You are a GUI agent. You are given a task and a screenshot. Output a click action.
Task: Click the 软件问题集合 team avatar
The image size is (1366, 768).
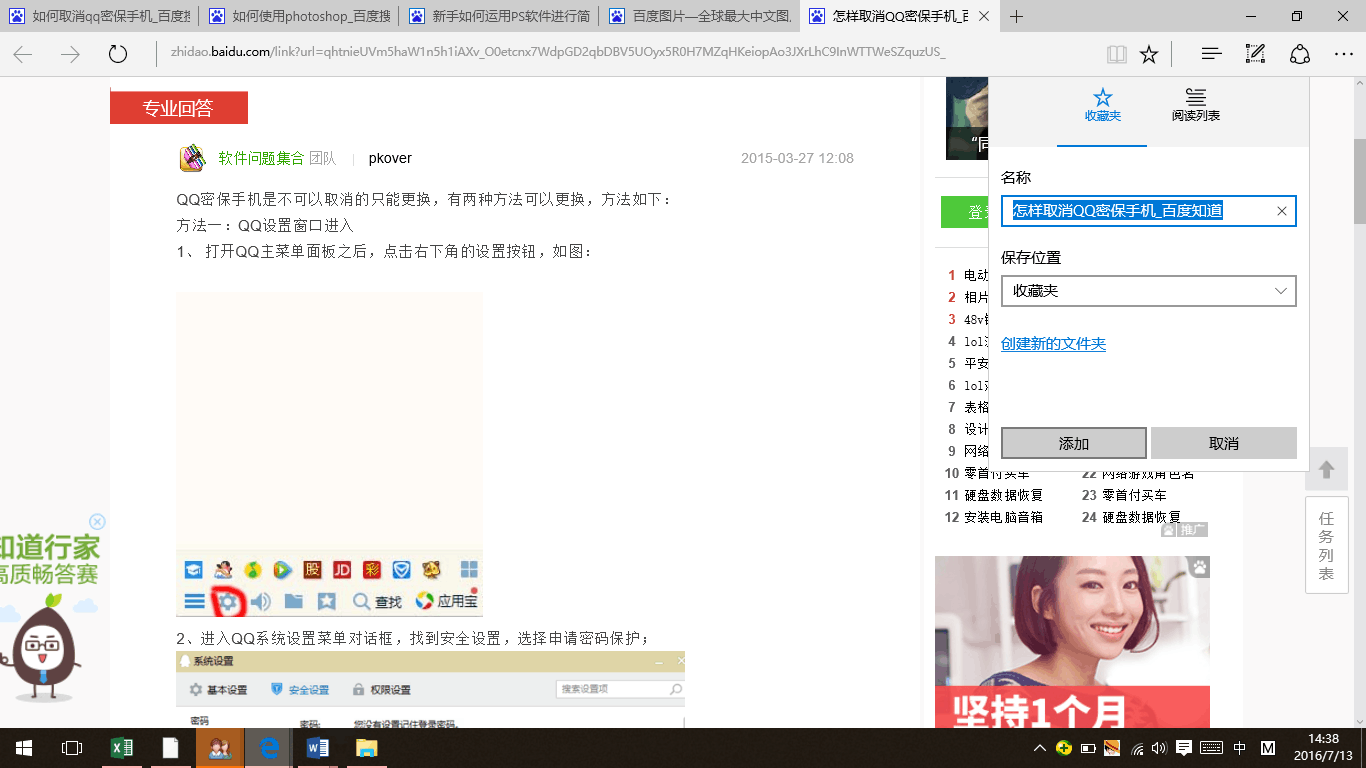192,158
